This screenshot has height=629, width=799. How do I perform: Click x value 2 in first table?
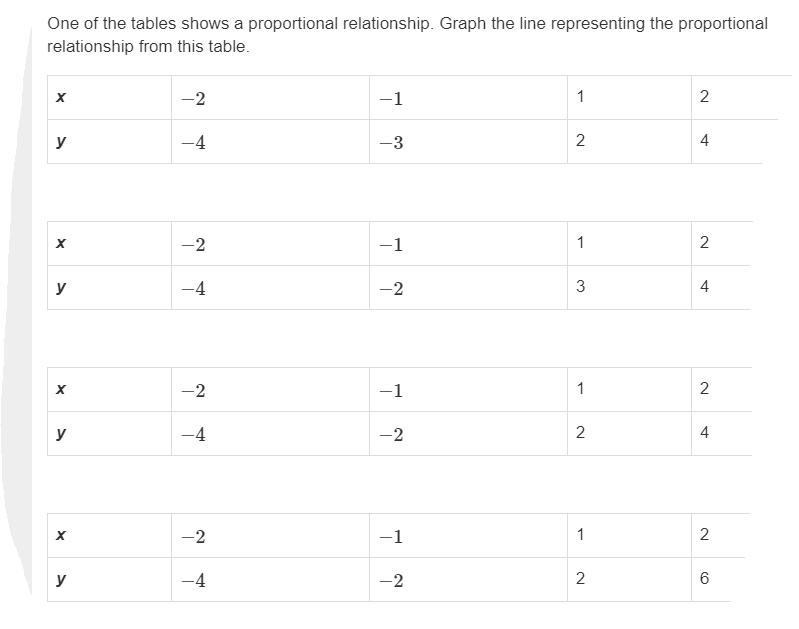pyautogui.click(x=704, y=96)
